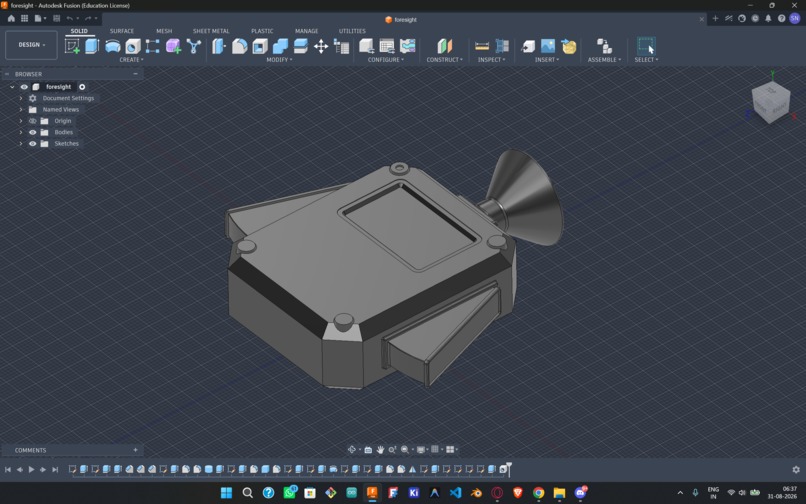Click the Insert Derive icon
Viewport: 806px width, 504px height.
pos(528,46)
